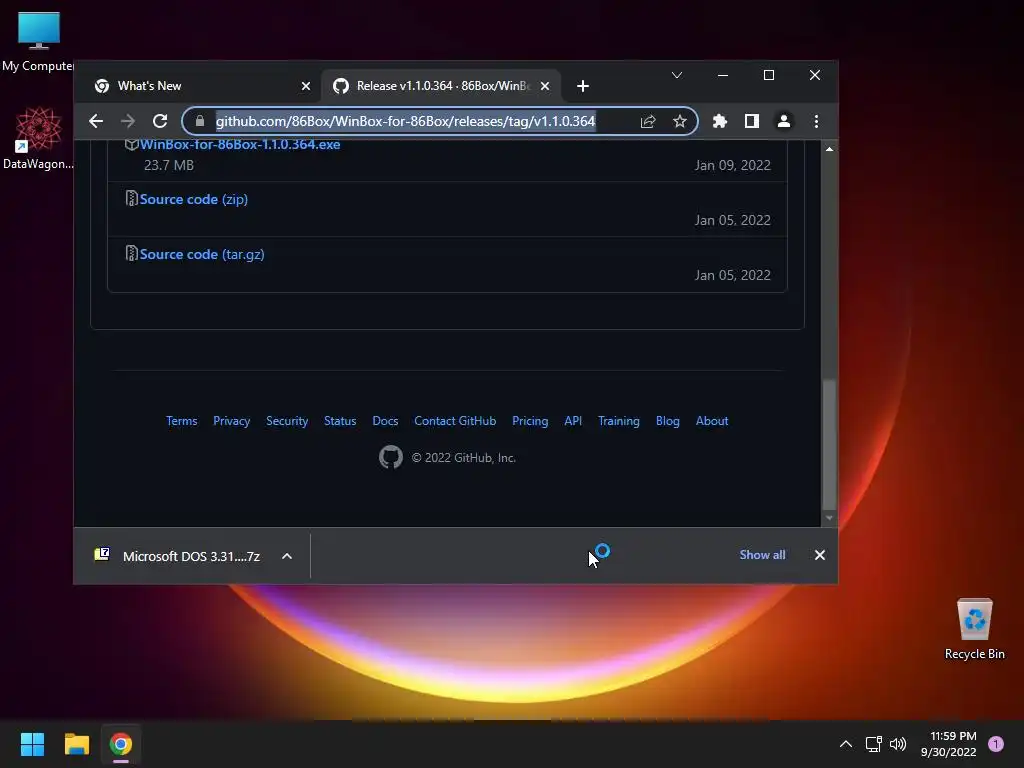Share this page using the share icon

tap(648, 121)
